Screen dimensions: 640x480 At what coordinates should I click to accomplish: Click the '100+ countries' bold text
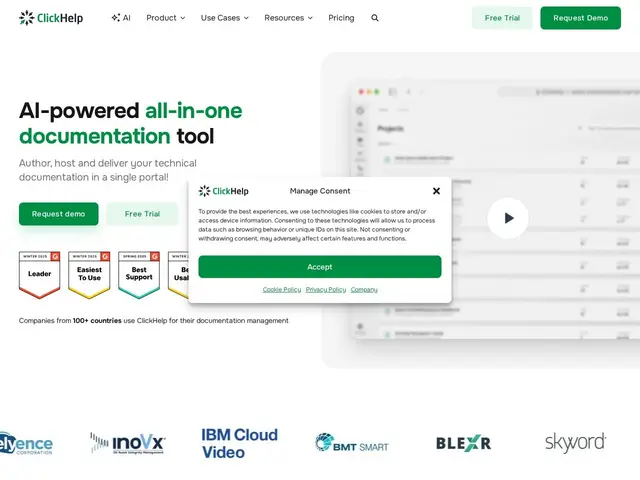(x=97, y=321)
